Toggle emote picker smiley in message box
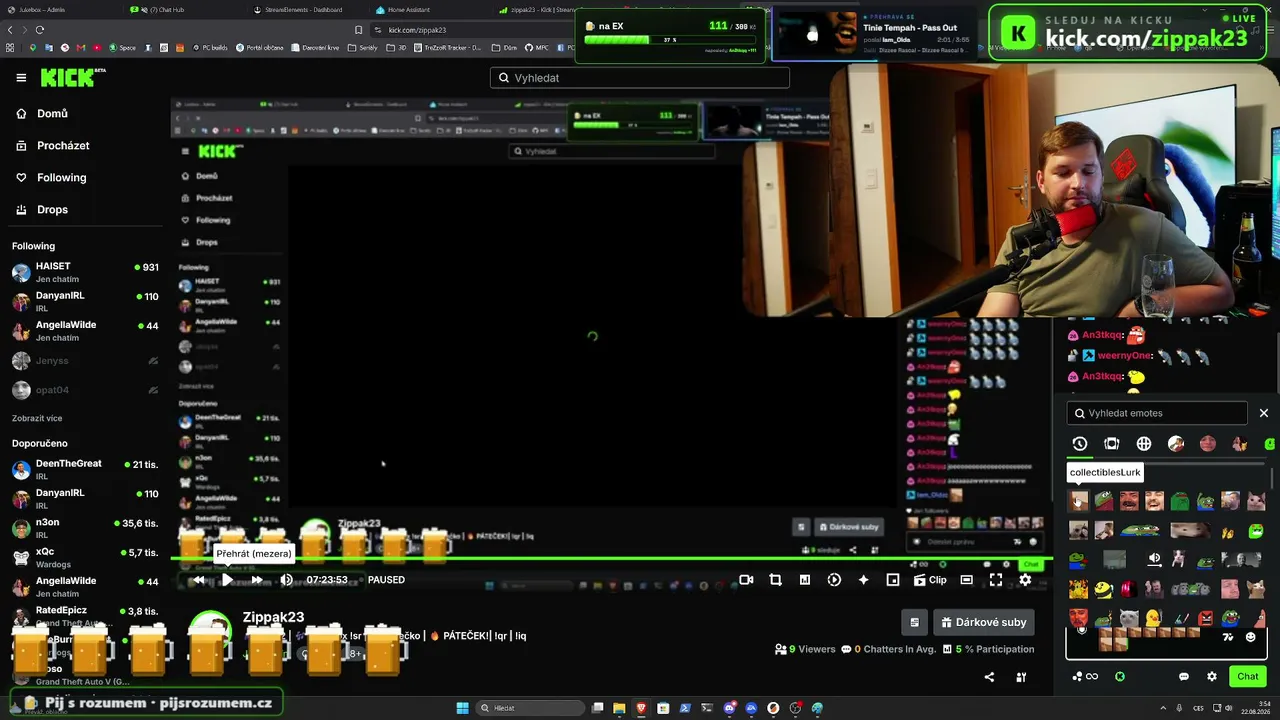Viewport: 1280px width, 720px height. tap(1250, 637)
